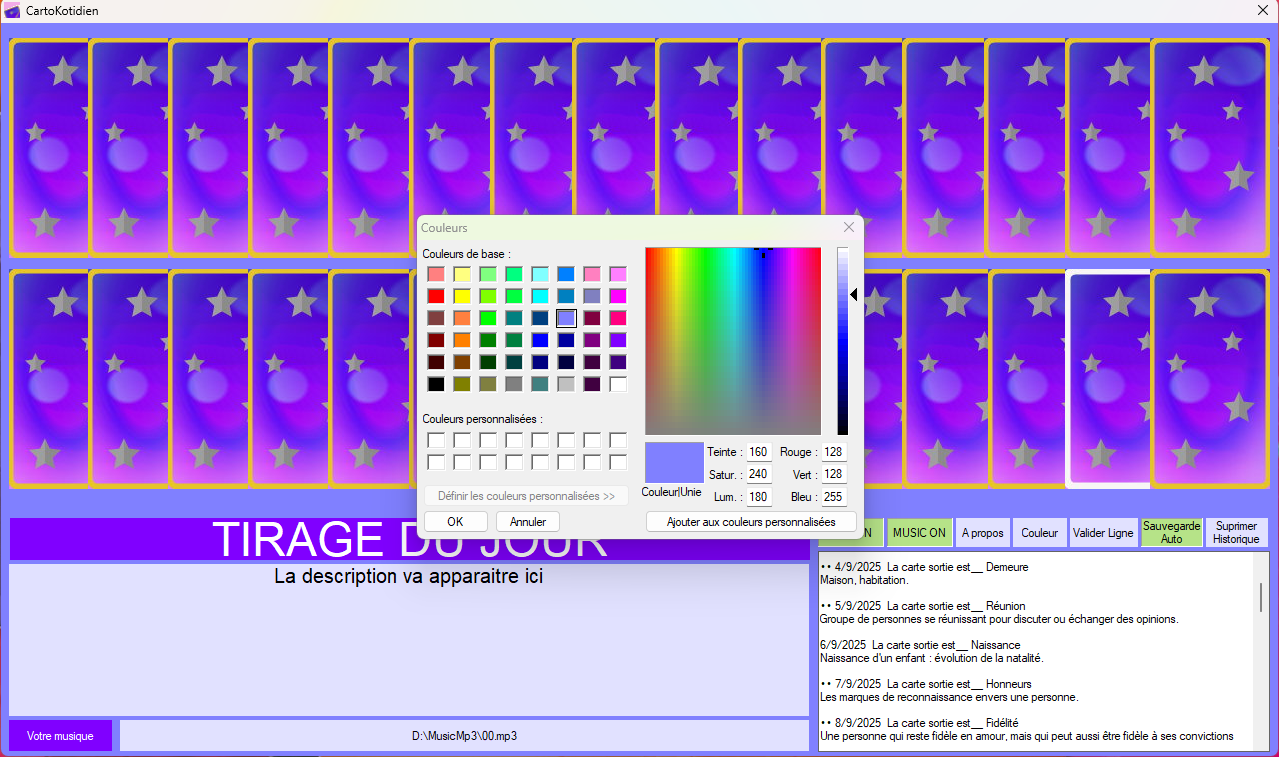1279x757 pixels.
Task: Click the Bleu value field
Action: (833, 497)
